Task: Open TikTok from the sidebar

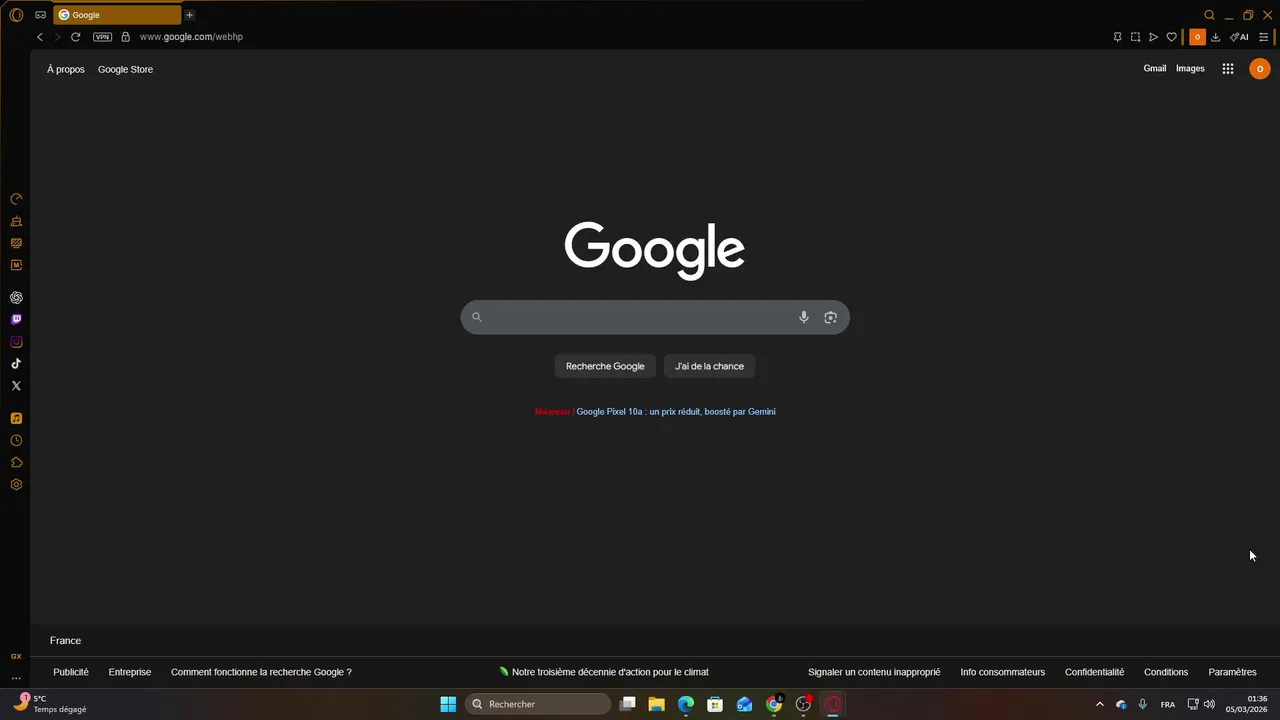Action: [x=16, y=364]
